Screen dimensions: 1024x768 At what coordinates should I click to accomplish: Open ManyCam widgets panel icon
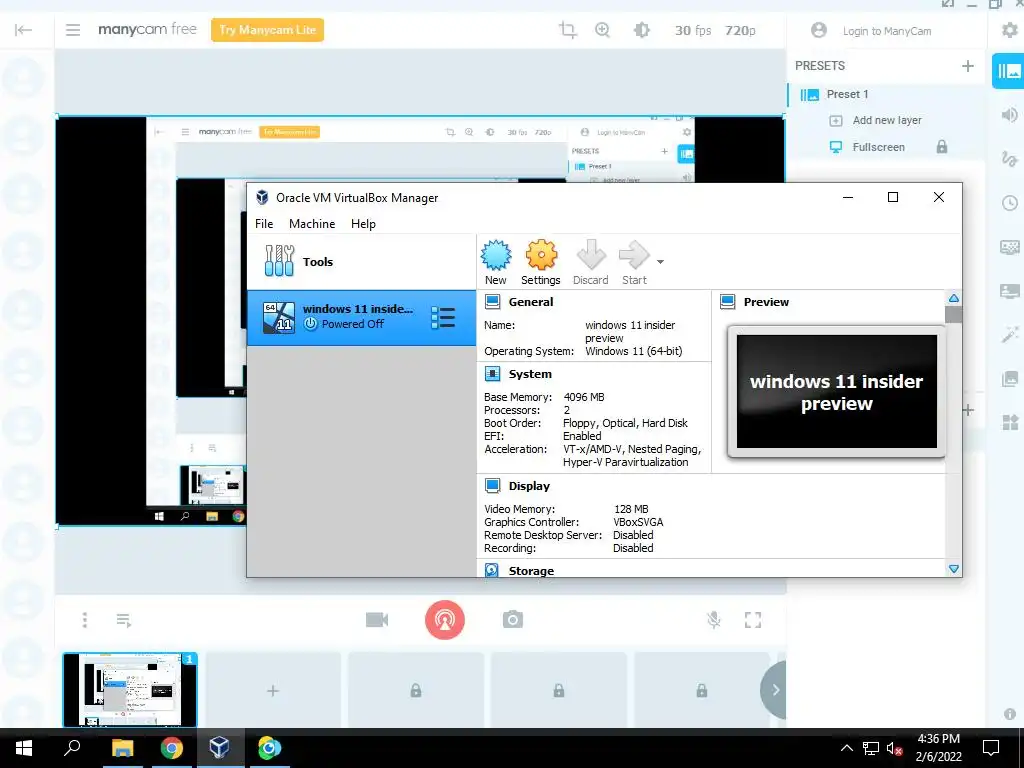click(x=1010, y=422)
